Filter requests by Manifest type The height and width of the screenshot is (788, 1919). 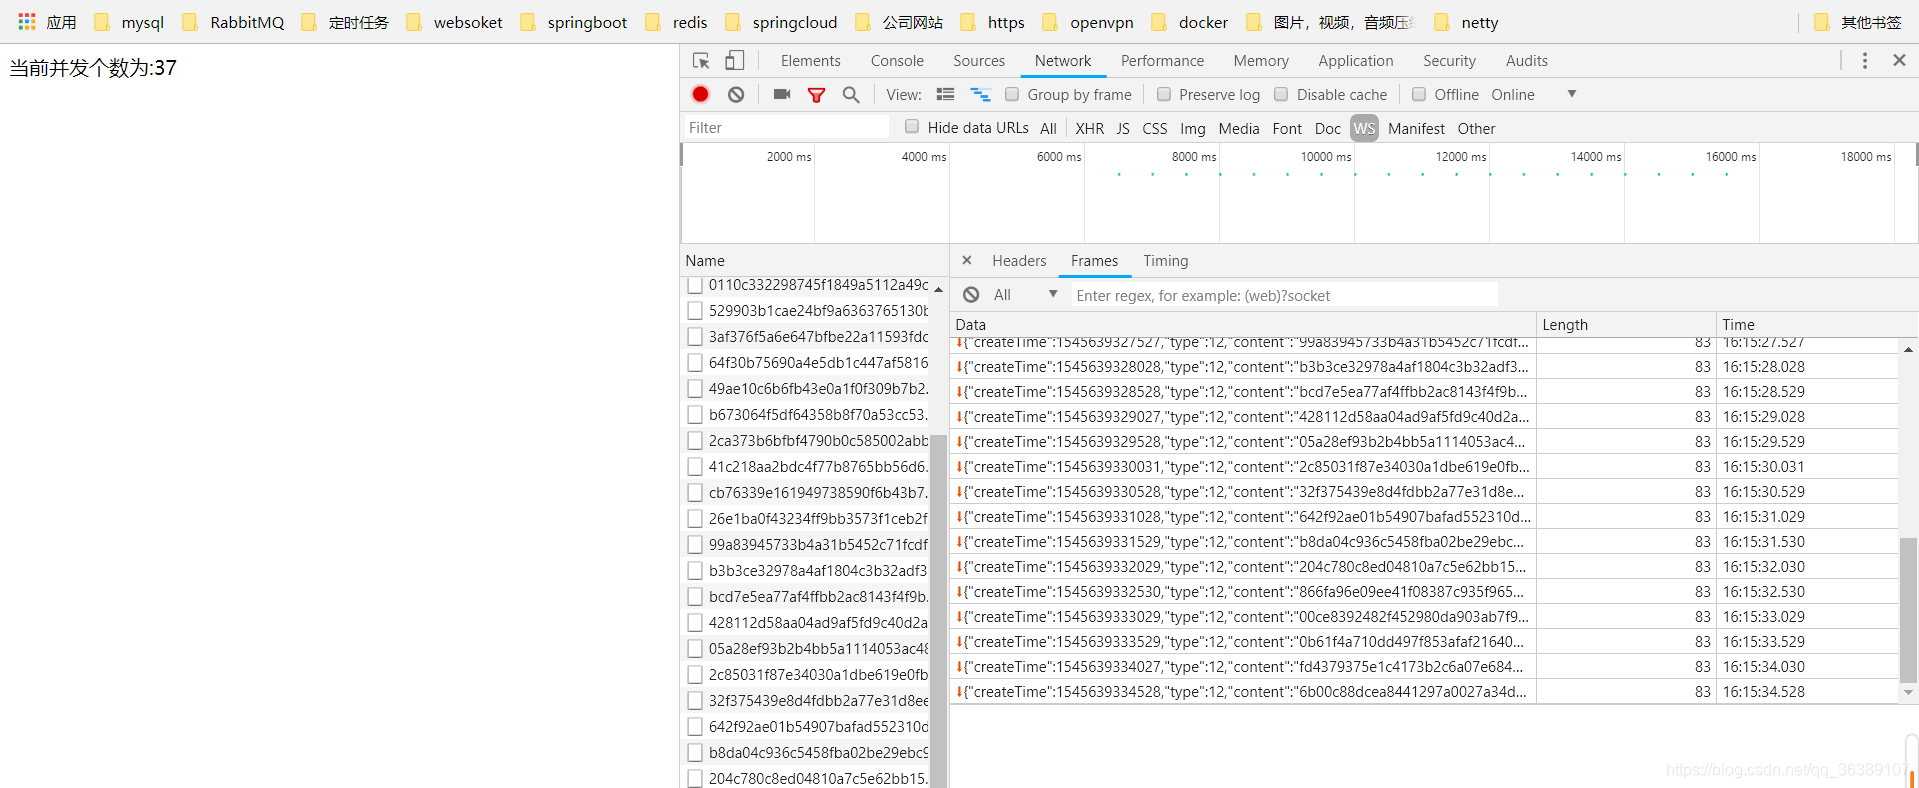click(1416, 128)
